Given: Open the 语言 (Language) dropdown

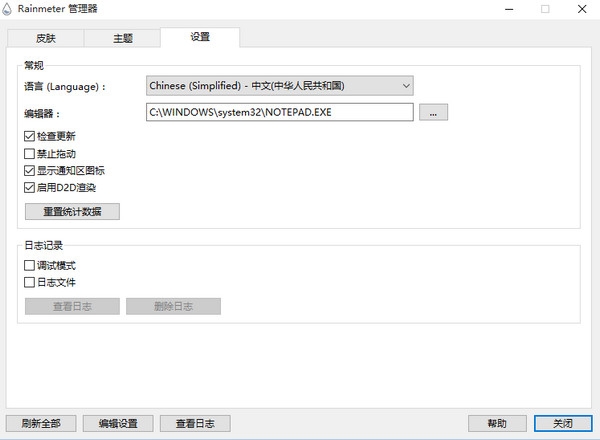Looking at the screenshot, I should tap(279, 86).
